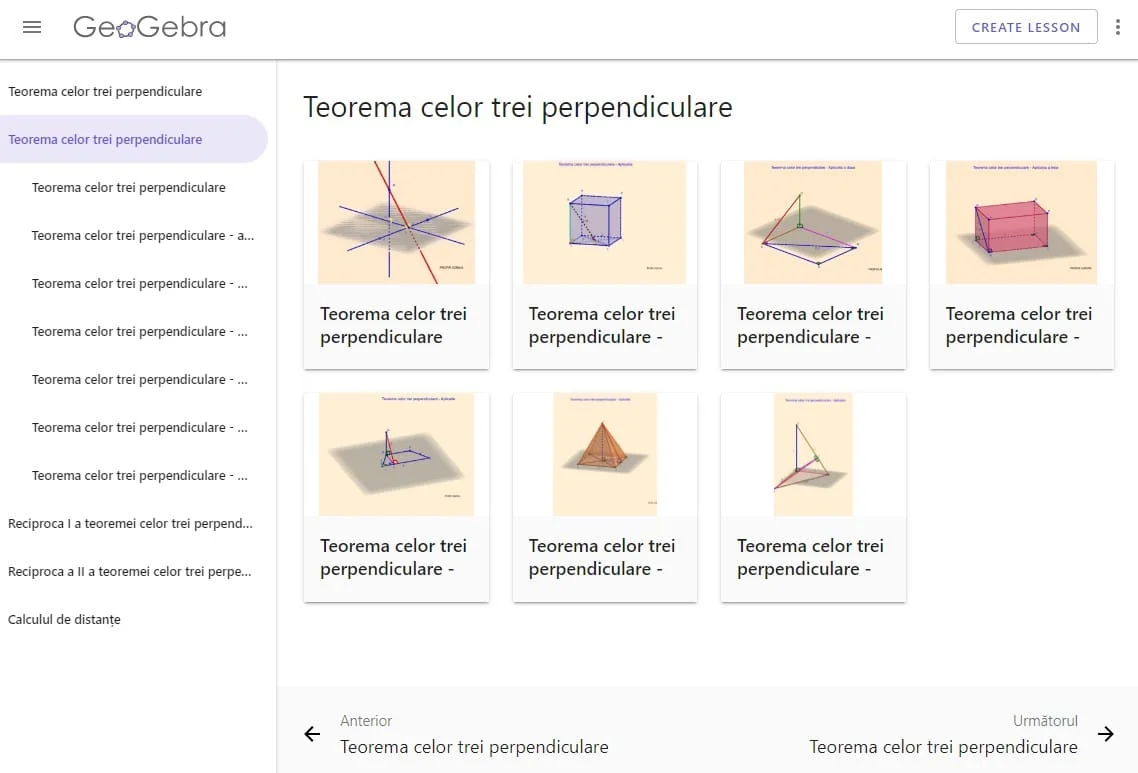Click the right arrow for next page
The width and height of the screenshot is (1138, 773).
point(1105,734)
